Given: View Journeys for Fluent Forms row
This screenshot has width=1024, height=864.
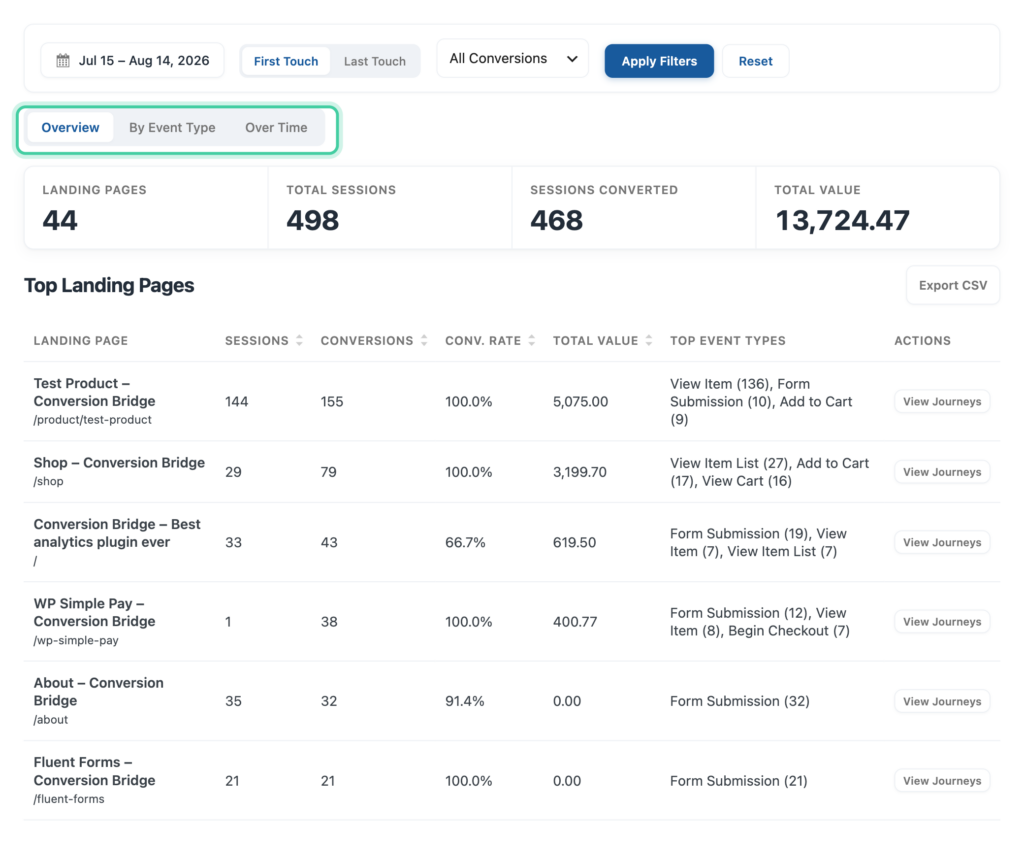Looking at the screenshot, I should pos(942,781).
